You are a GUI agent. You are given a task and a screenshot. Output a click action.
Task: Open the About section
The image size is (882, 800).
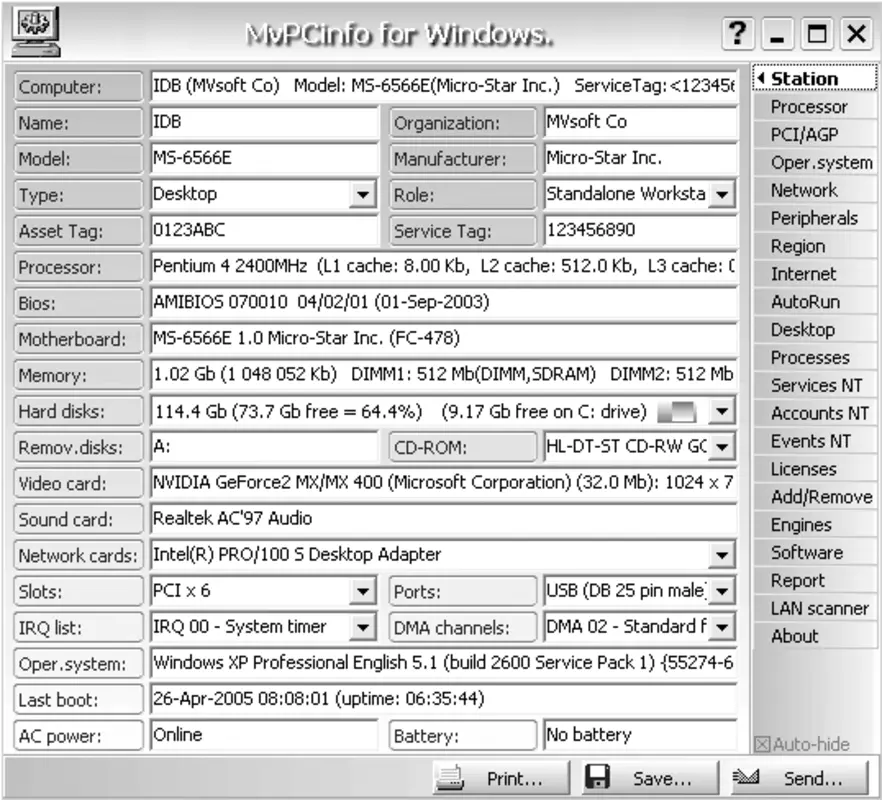[x=815, y=636]
